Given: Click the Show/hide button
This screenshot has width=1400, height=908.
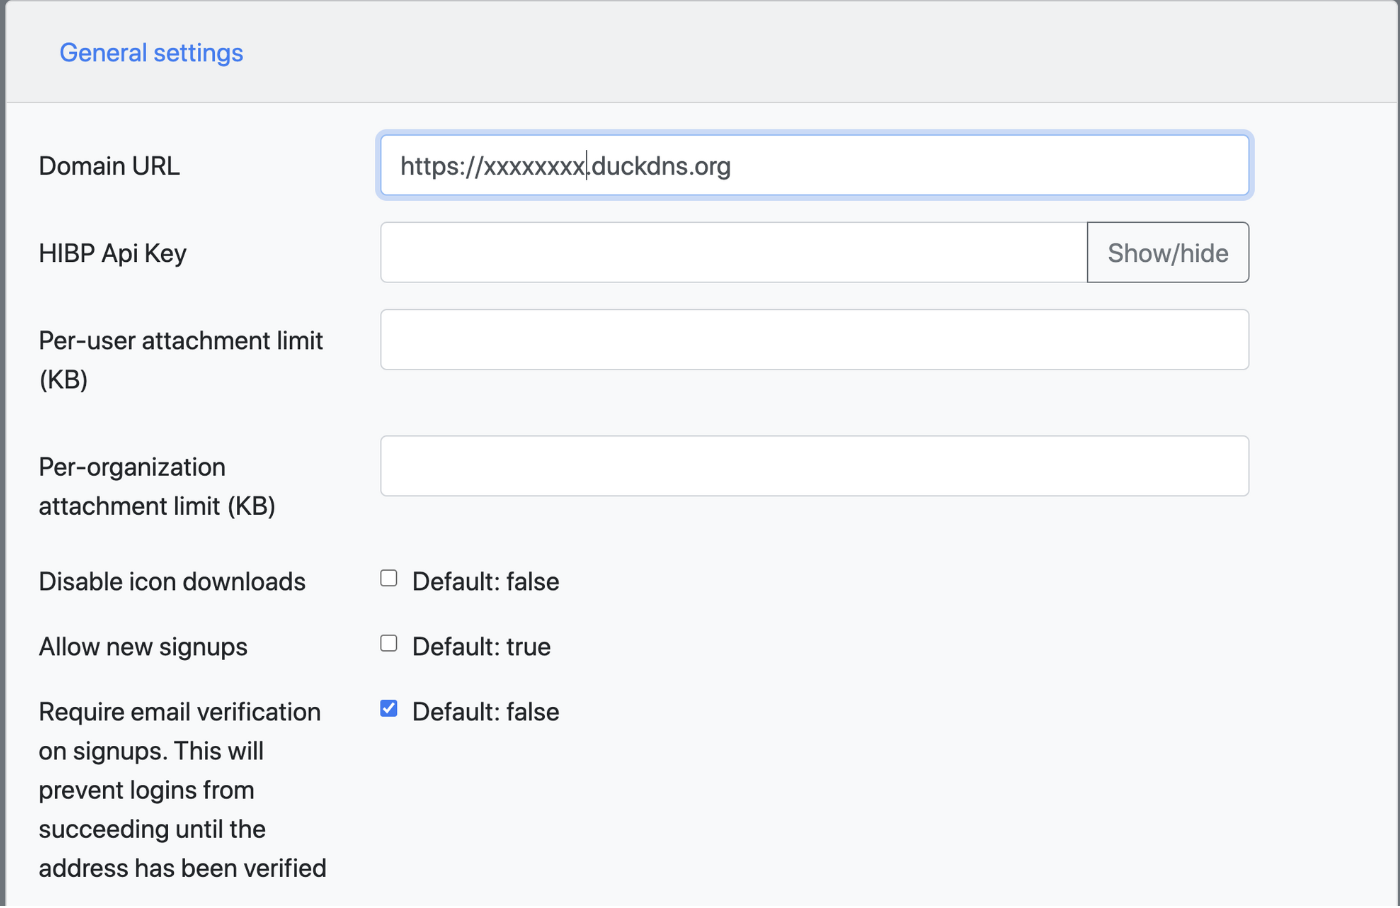Looking at the screenshot, I should point(1168,253).
